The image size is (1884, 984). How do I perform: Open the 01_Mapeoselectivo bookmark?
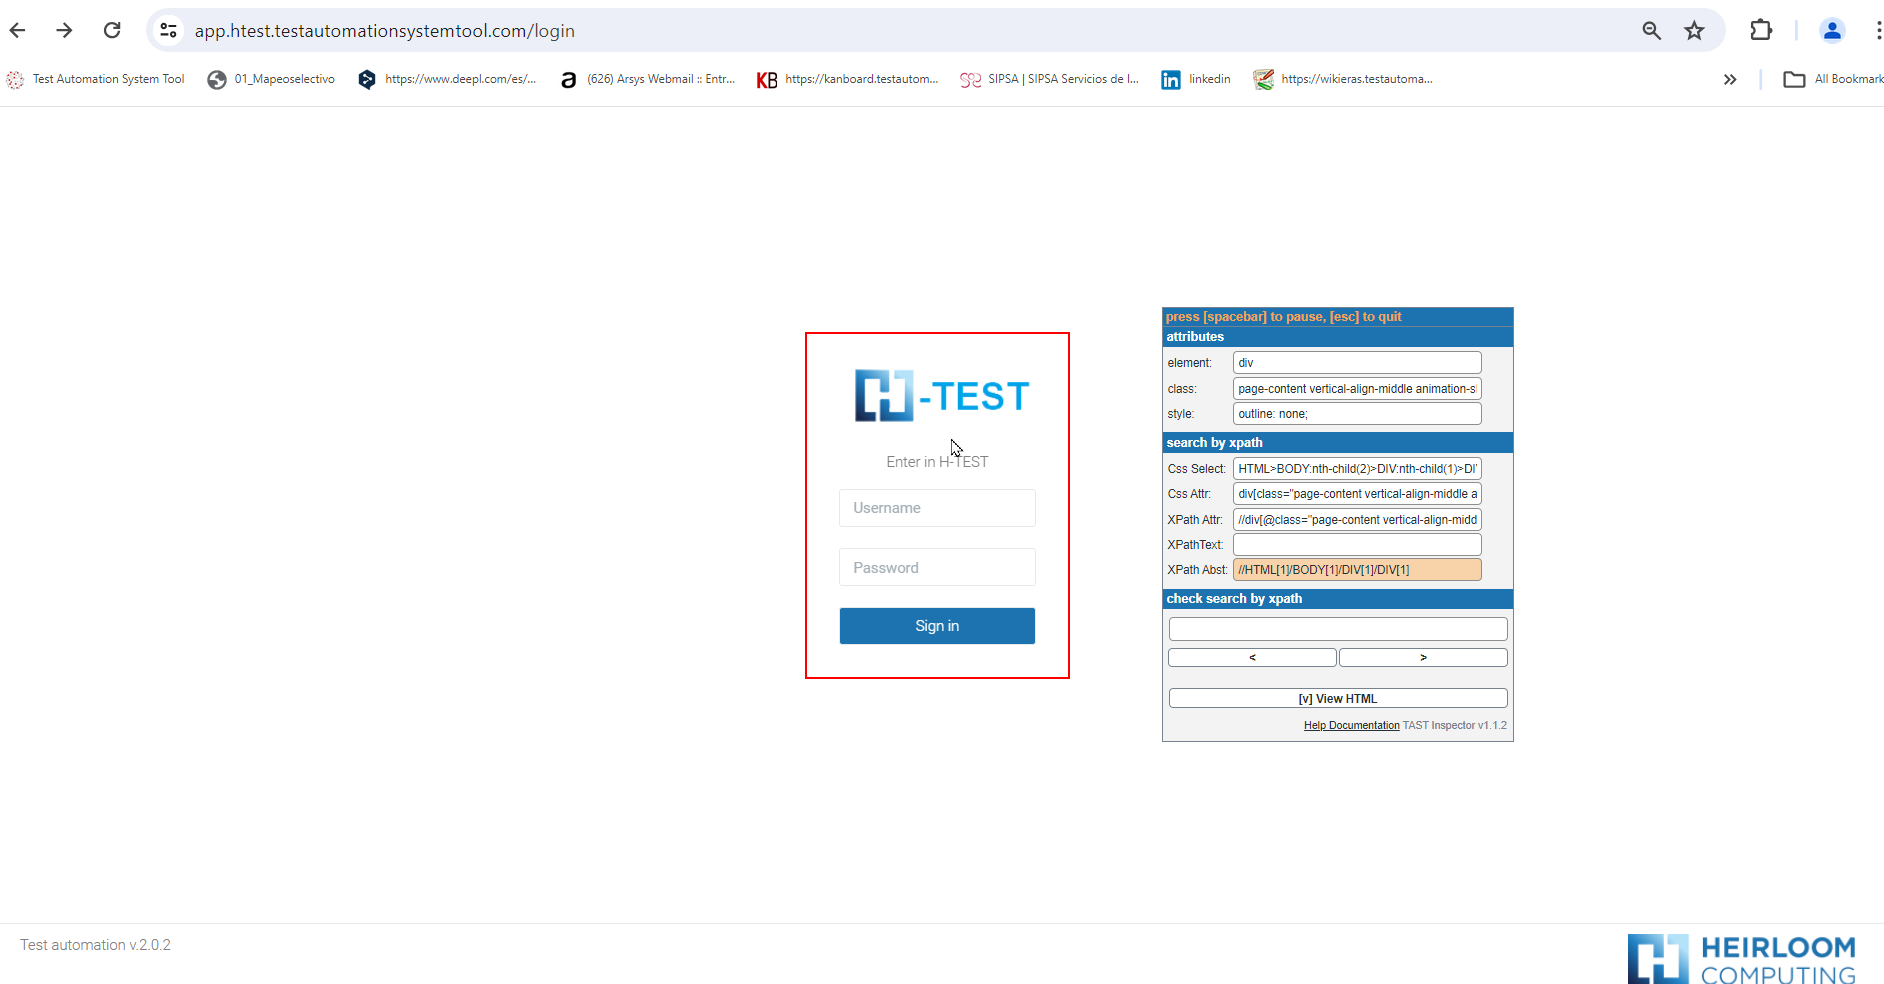[x=271, y=79]
